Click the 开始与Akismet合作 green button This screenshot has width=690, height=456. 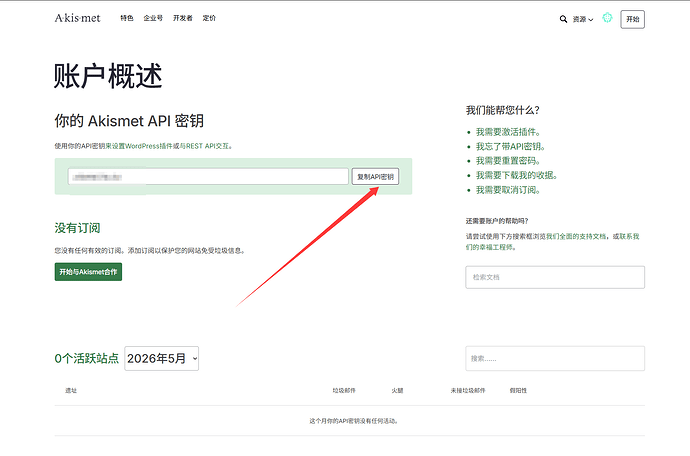(x=88, y=272)
